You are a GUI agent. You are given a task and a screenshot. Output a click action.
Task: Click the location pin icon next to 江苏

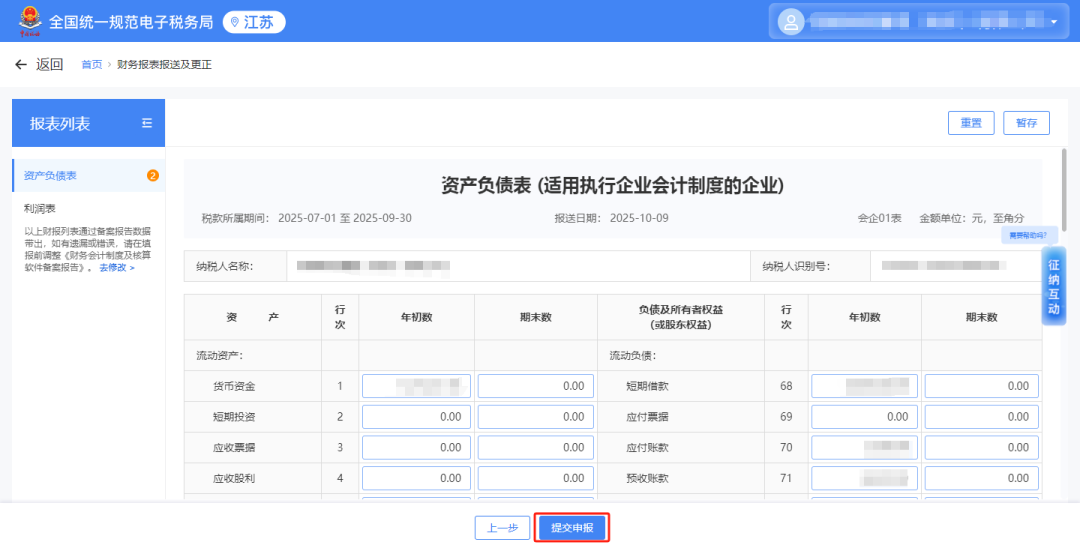[235, 22]
